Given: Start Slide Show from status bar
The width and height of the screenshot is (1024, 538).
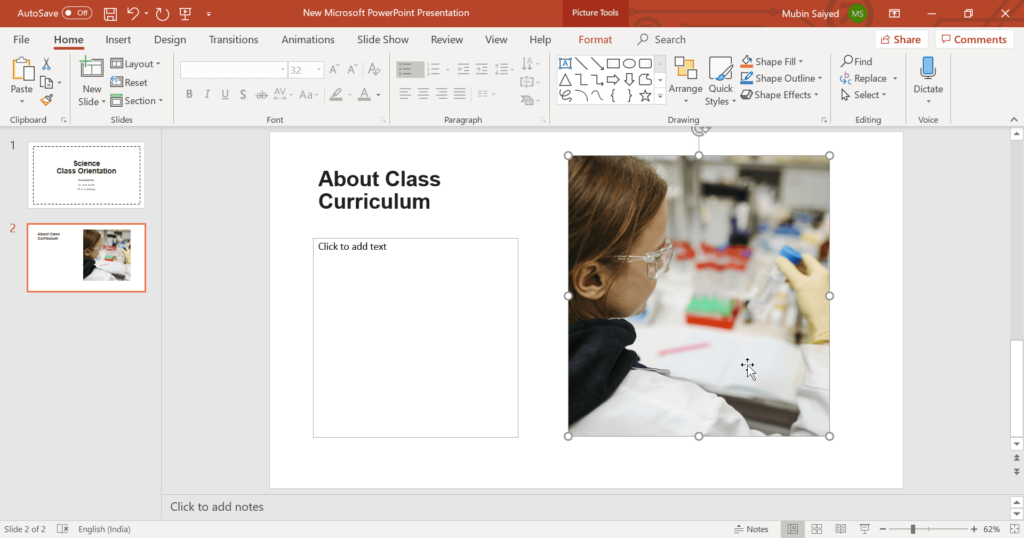Looking at the screenshot, I should click(865, 529).
